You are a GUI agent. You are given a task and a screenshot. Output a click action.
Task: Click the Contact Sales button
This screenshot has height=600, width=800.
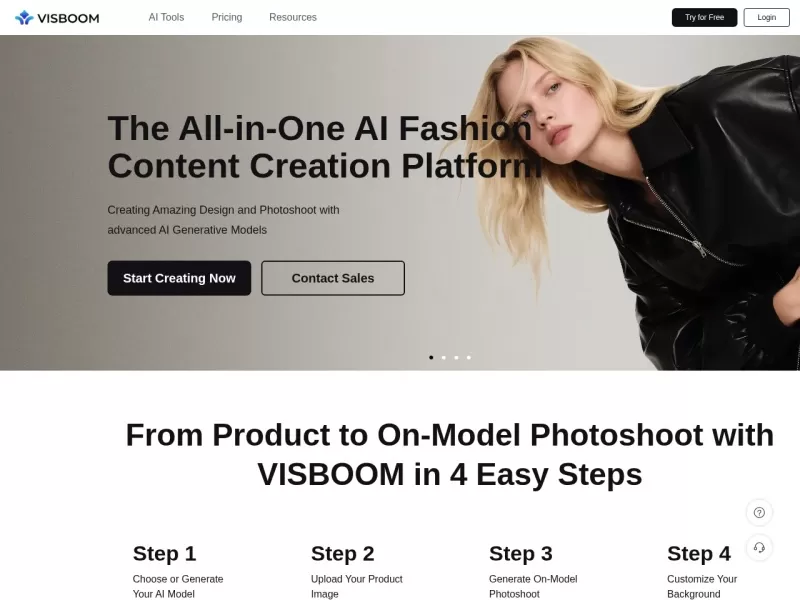(333, 278)
